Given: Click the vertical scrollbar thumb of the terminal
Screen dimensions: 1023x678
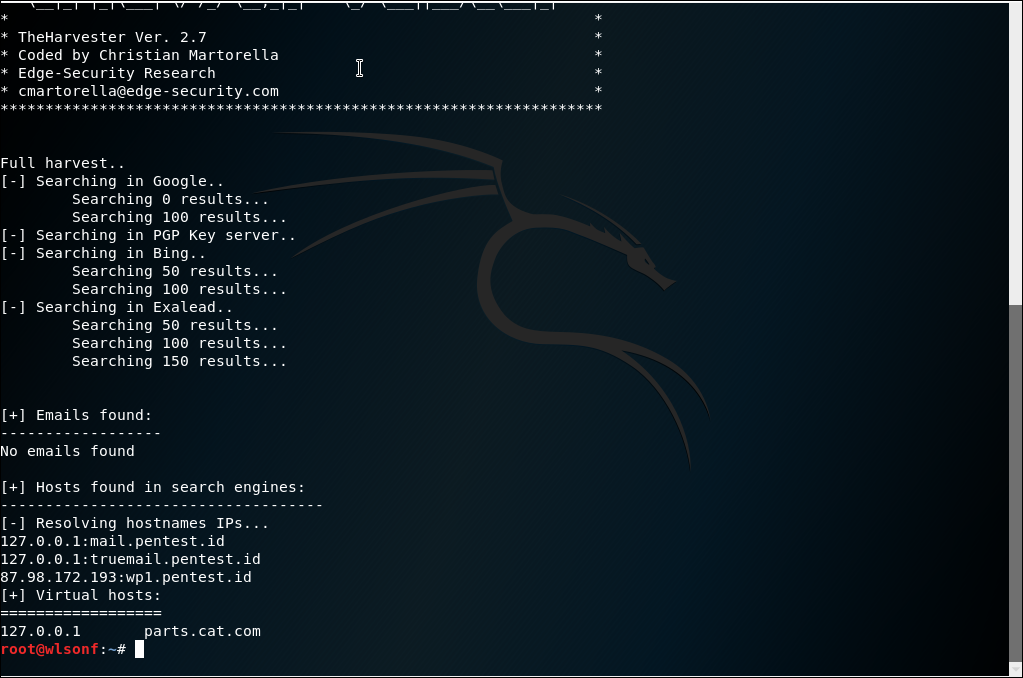Looking at the screenshot, I should point(1015,483).
